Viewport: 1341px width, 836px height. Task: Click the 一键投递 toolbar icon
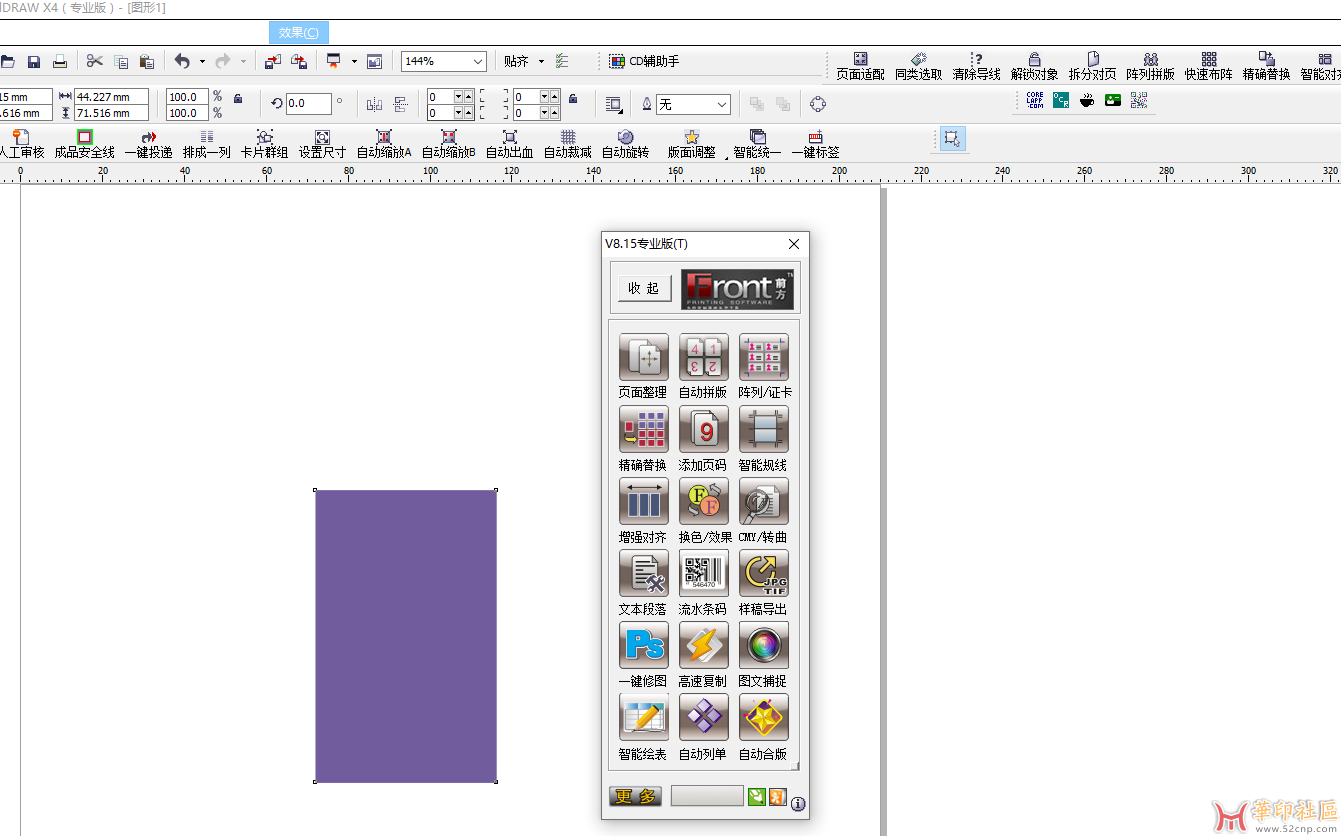pyautogui.click(x=148, y=144)
